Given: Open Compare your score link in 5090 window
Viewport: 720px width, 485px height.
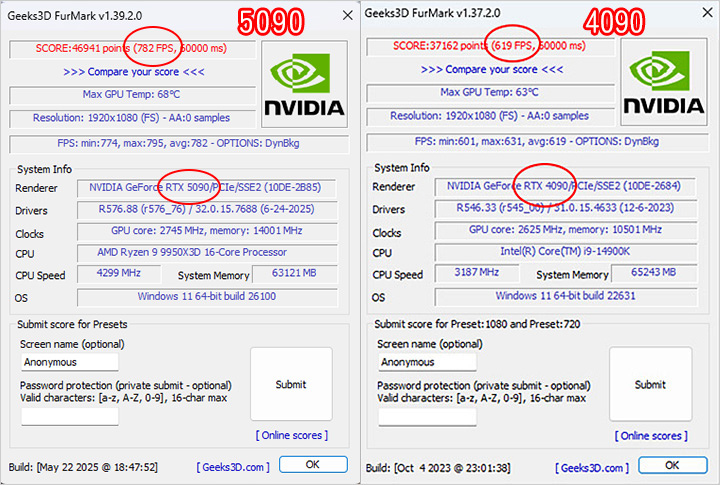Looking at the screenshot, I should [x=134, y=72].
